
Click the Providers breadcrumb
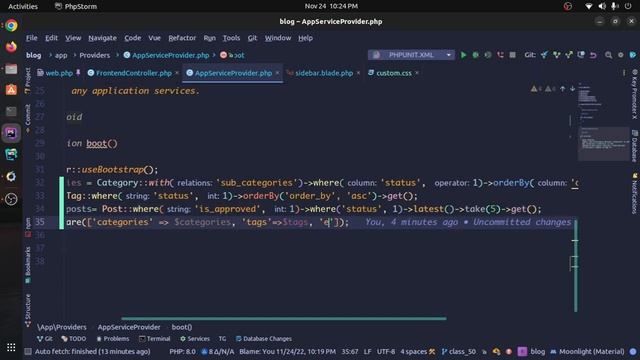(x=95, y=55)
